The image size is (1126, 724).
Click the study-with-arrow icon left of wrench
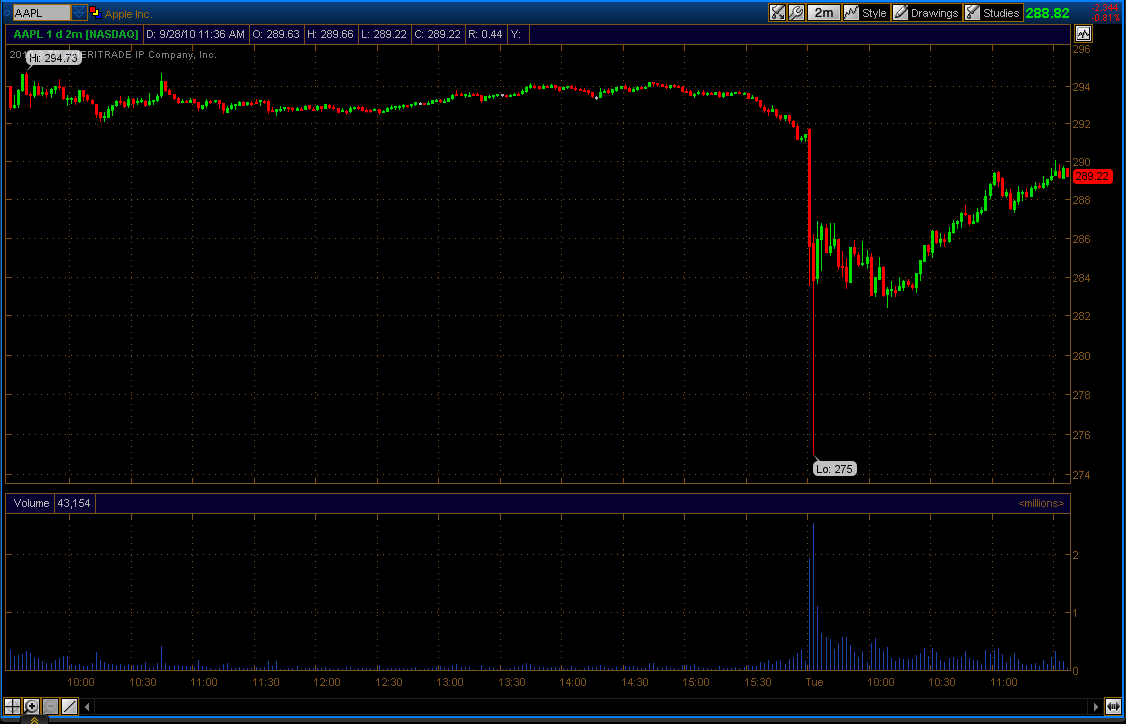click(x=777, y=12)
